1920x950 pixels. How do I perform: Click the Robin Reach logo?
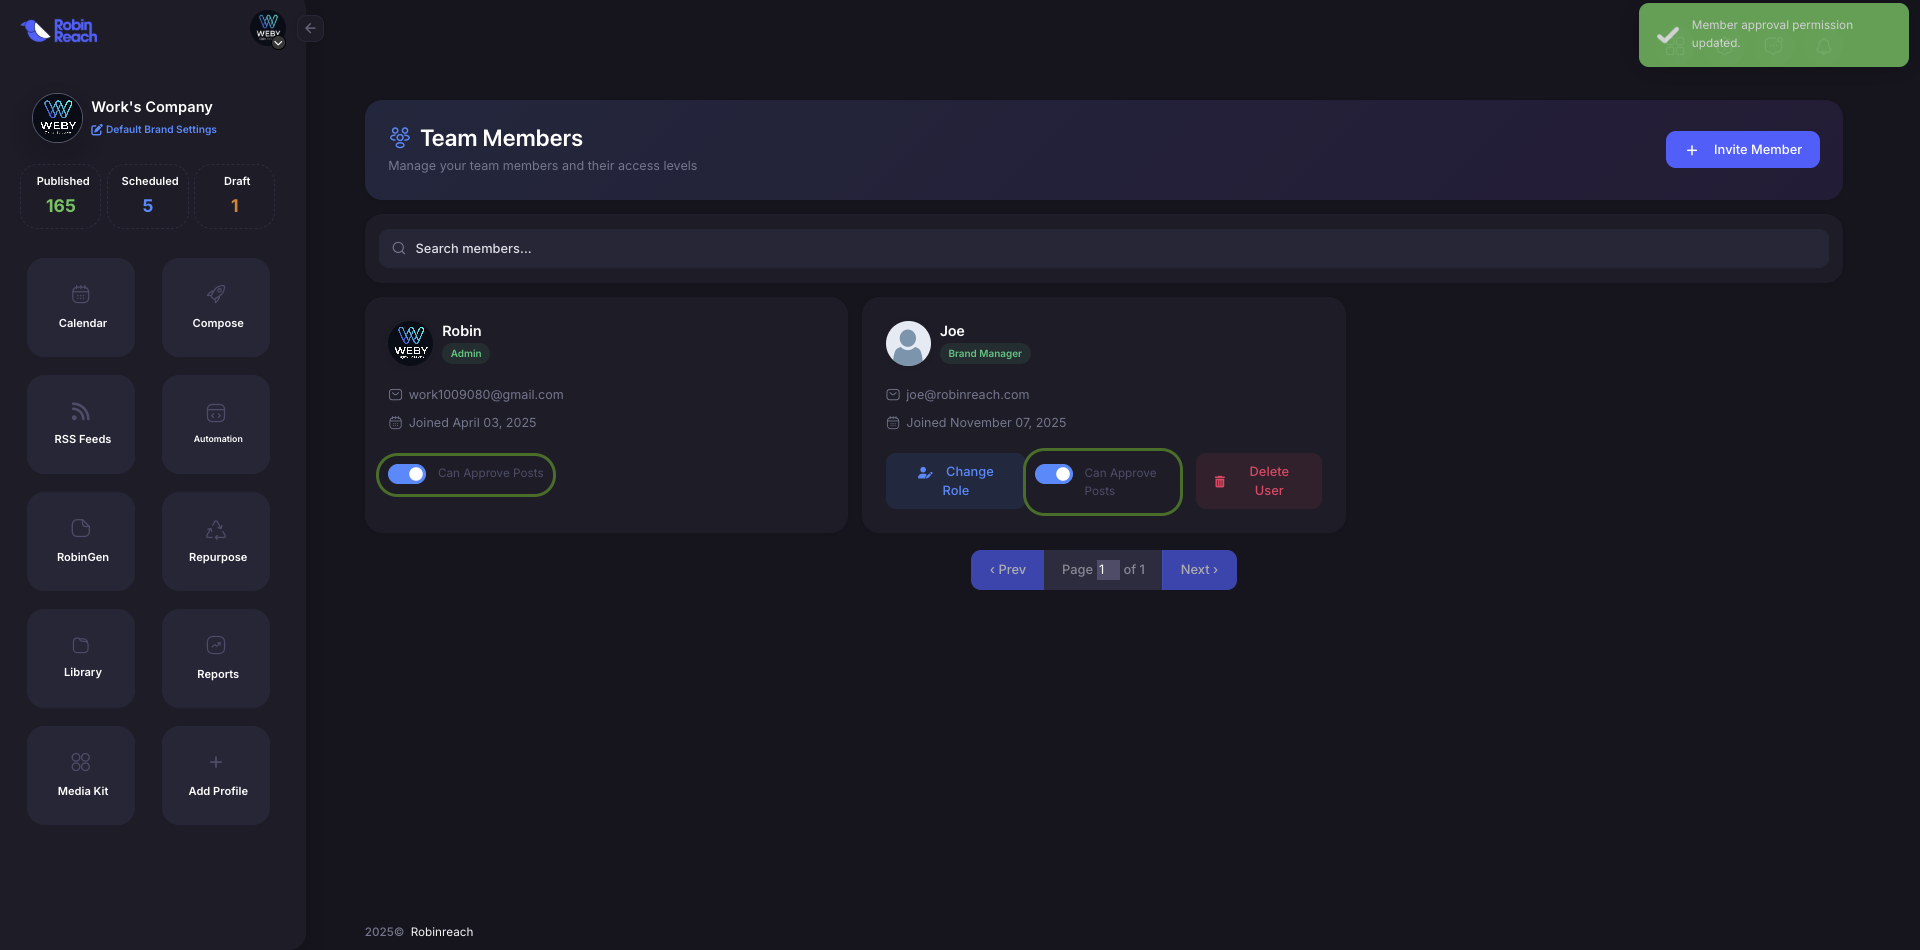(x=59, y=31)
